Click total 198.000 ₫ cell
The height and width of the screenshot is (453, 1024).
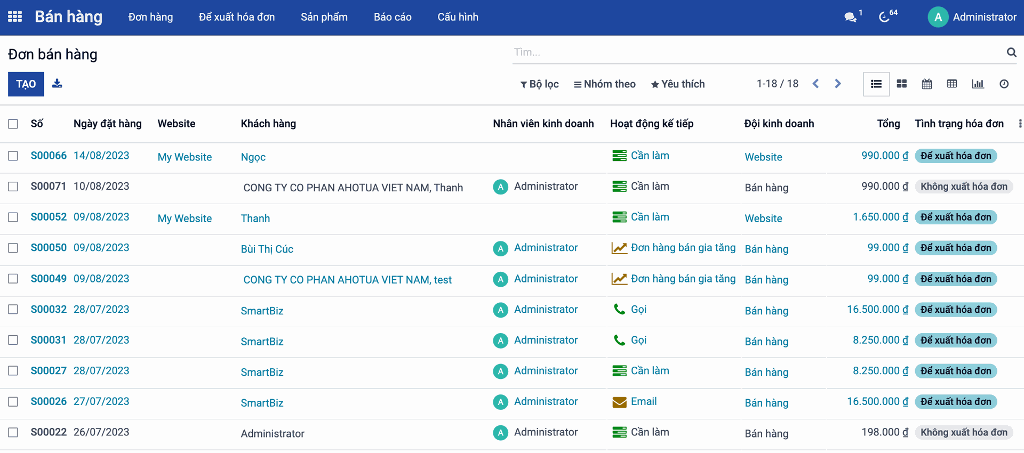click(x=885, y=432)
